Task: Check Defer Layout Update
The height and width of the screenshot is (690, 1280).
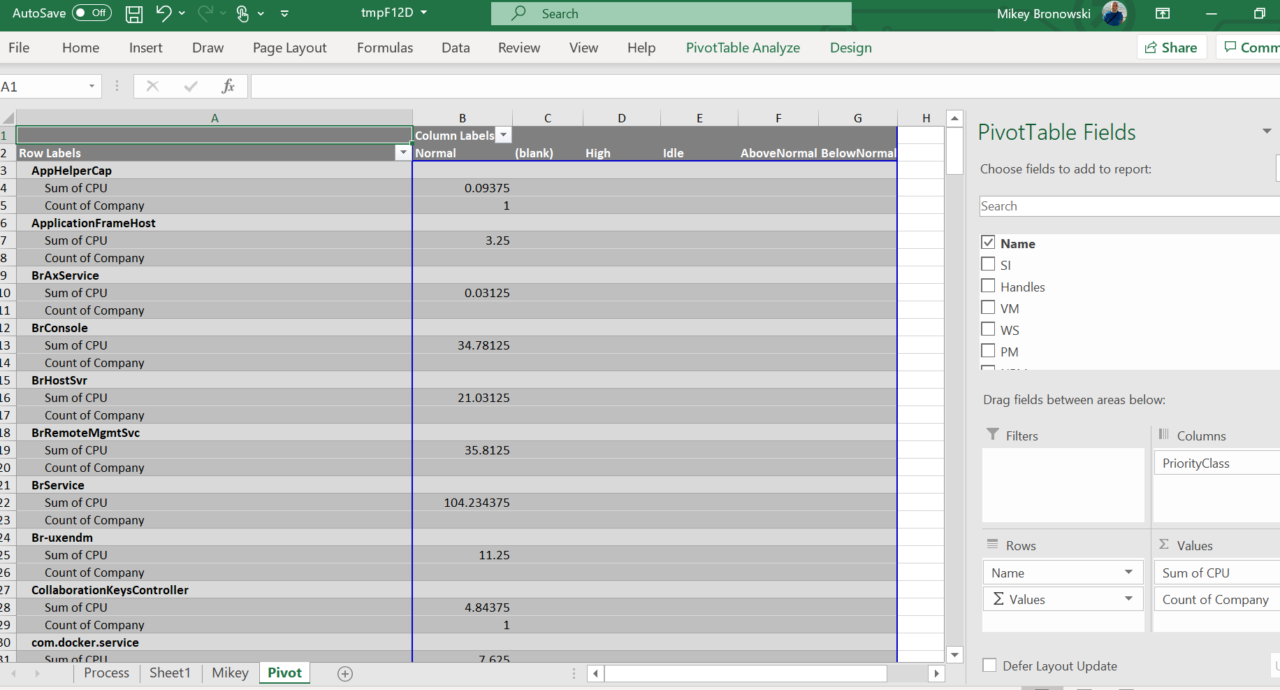Action: 989,665
